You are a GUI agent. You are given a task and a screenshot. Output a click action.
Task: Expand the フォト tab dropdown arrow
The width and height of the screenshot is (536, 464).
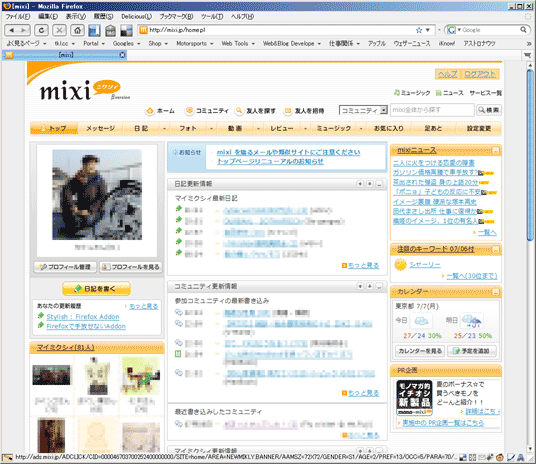(211, 129)
